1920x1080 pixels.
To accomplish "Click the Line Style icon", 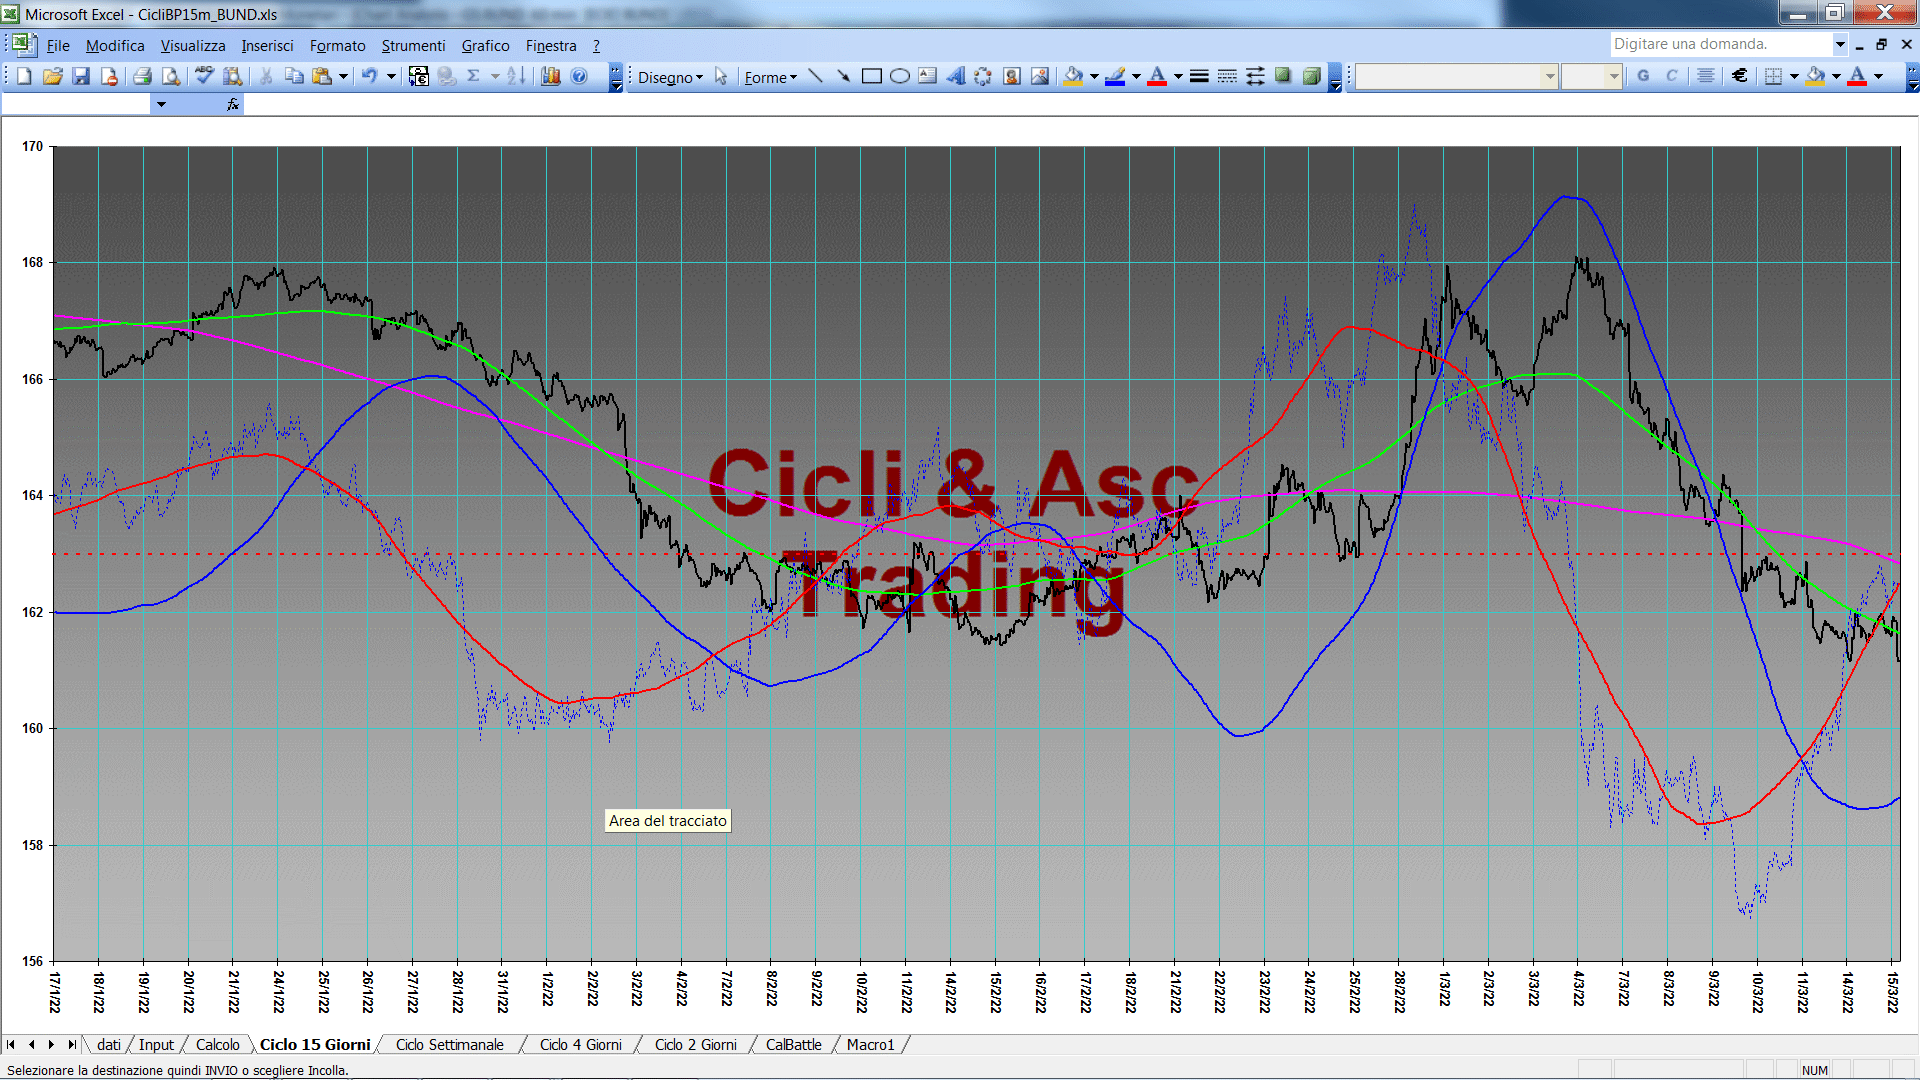I will tap(1199, 76).
